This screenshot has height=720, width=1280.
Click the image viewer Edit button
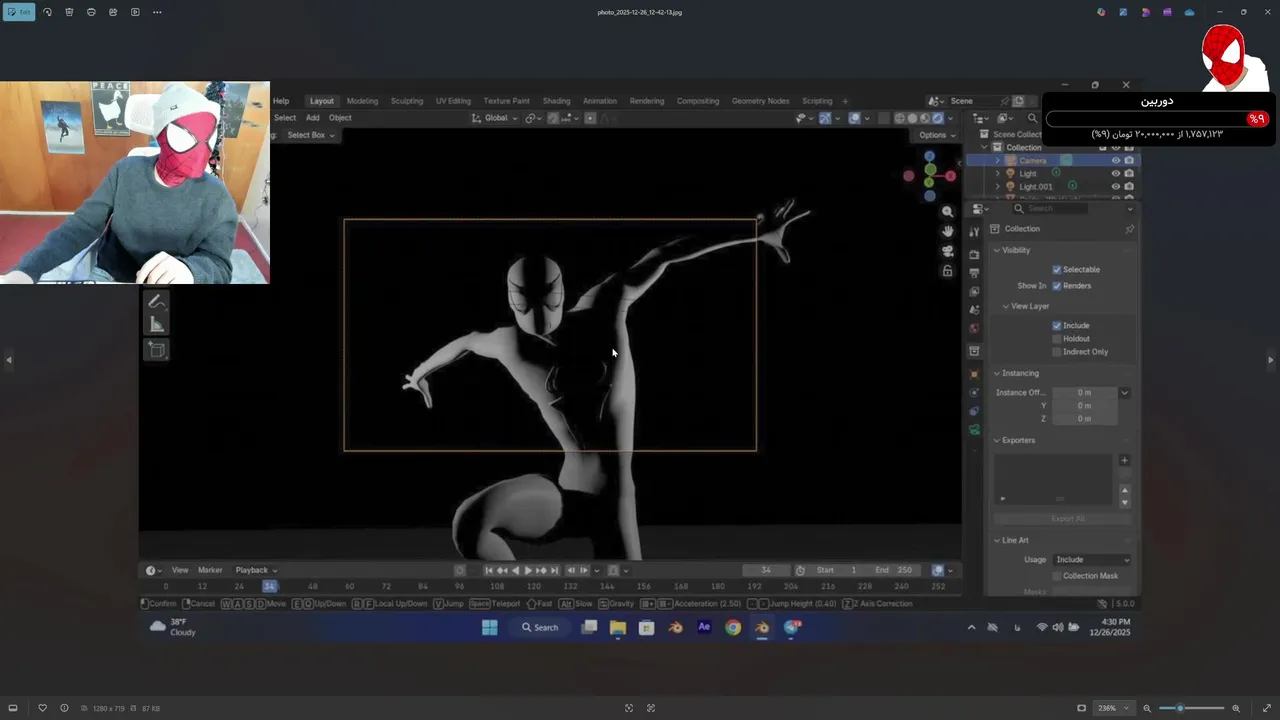(x=19, y=12)
